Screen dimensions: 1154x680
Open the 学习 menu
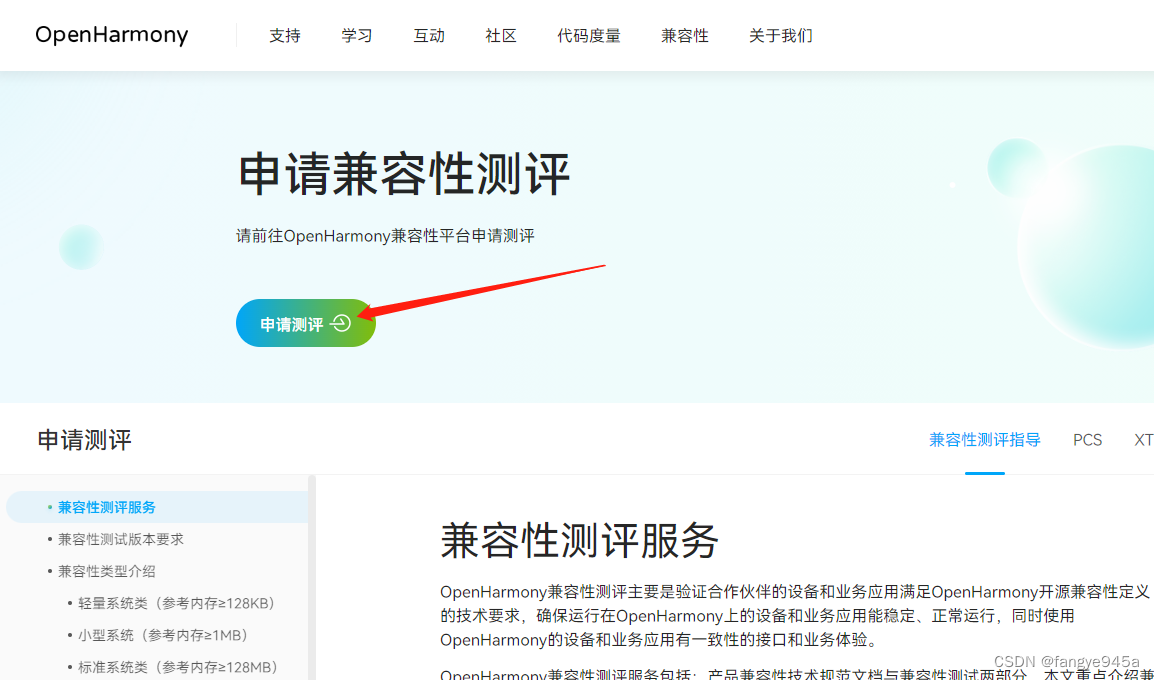357,35
